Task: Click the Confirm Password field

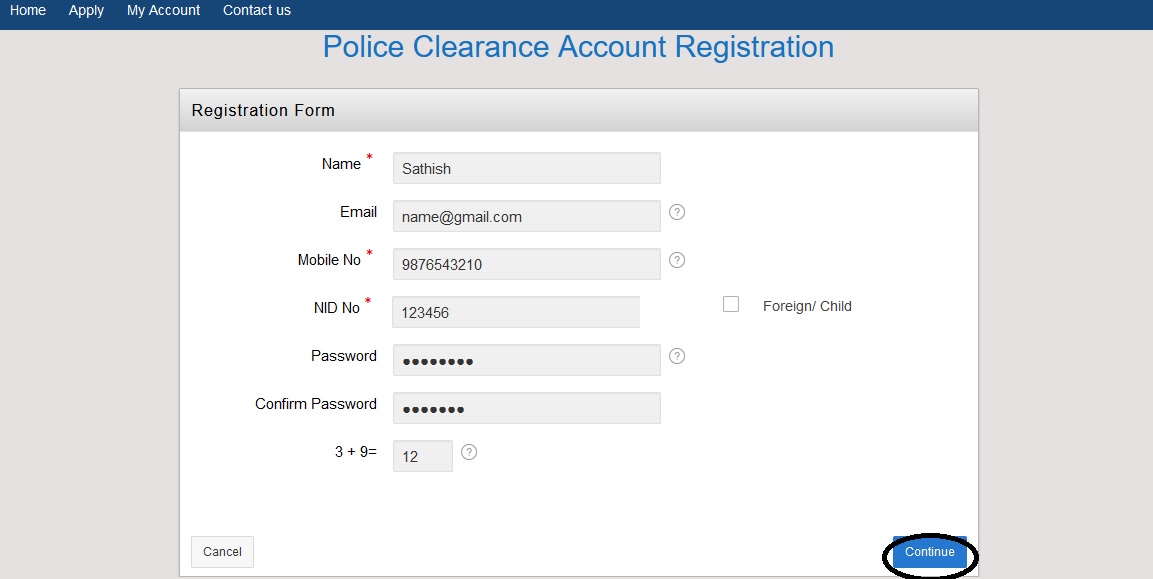Action: [526, 408]
